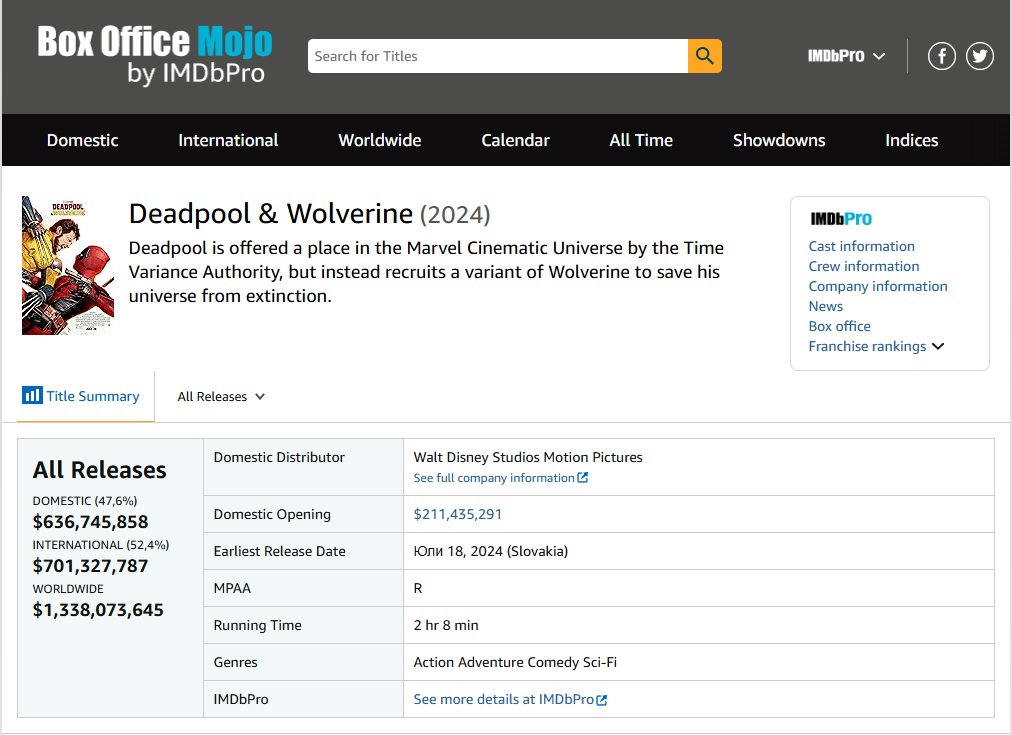1012x735 pixels.
Task: Click the Running Time row label
Action: pos(258,625)
